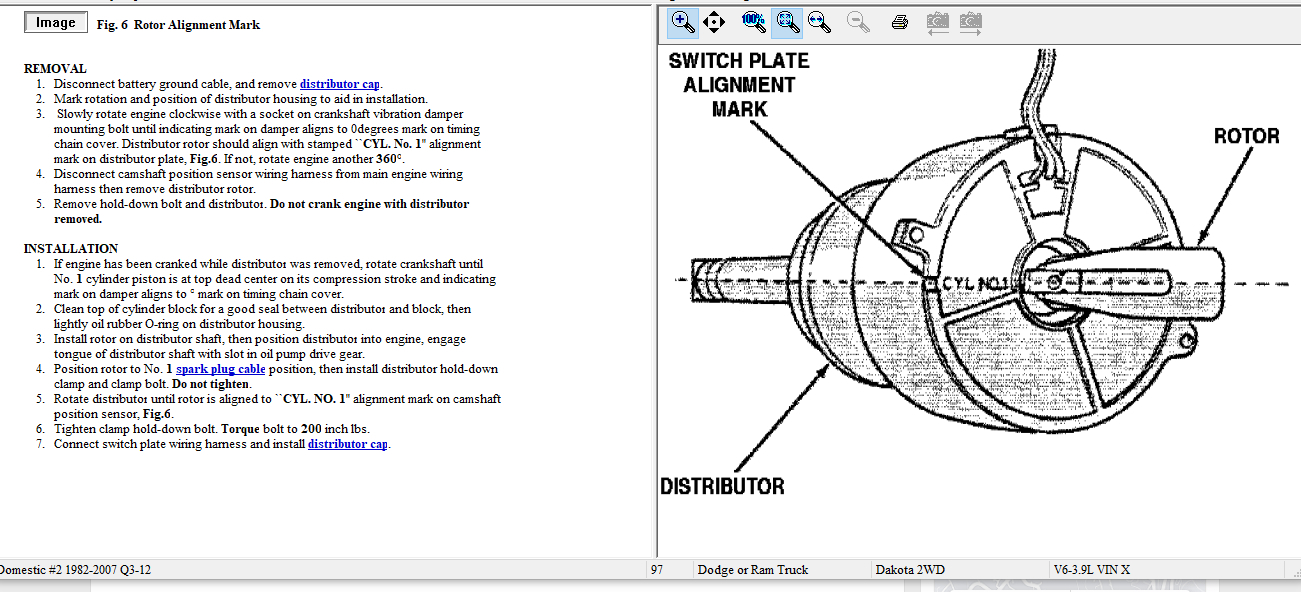Click 'Torque bolt to 200 inch lbs' text
Viewport: 1301px width, 592px height.
[x=295, y=429]
